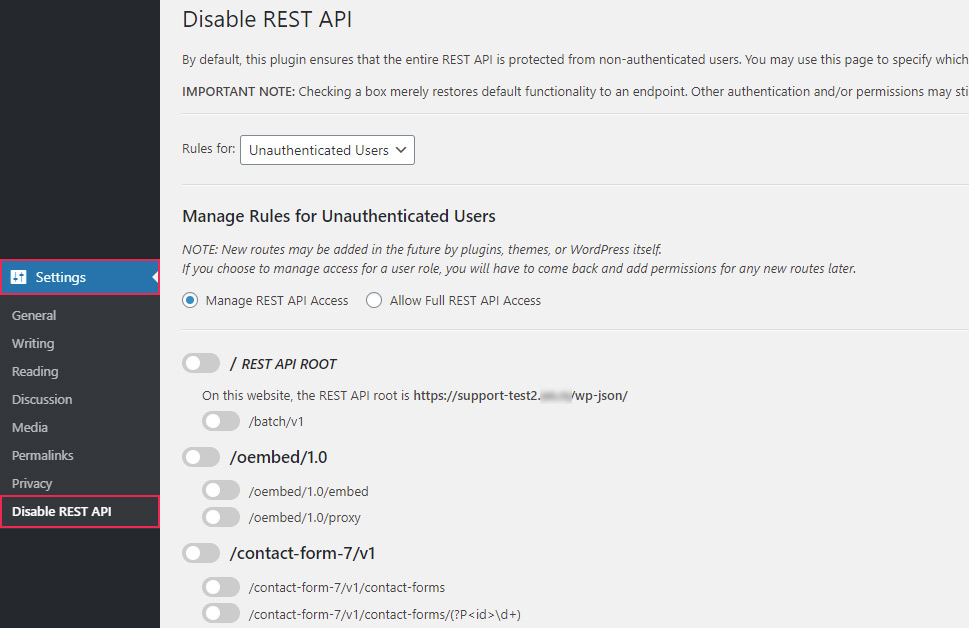The width and height of the screenshot is (969, 628).
Task: Toggle the /contact-form-7/v1 namespace switch
Action: point(201,553)
